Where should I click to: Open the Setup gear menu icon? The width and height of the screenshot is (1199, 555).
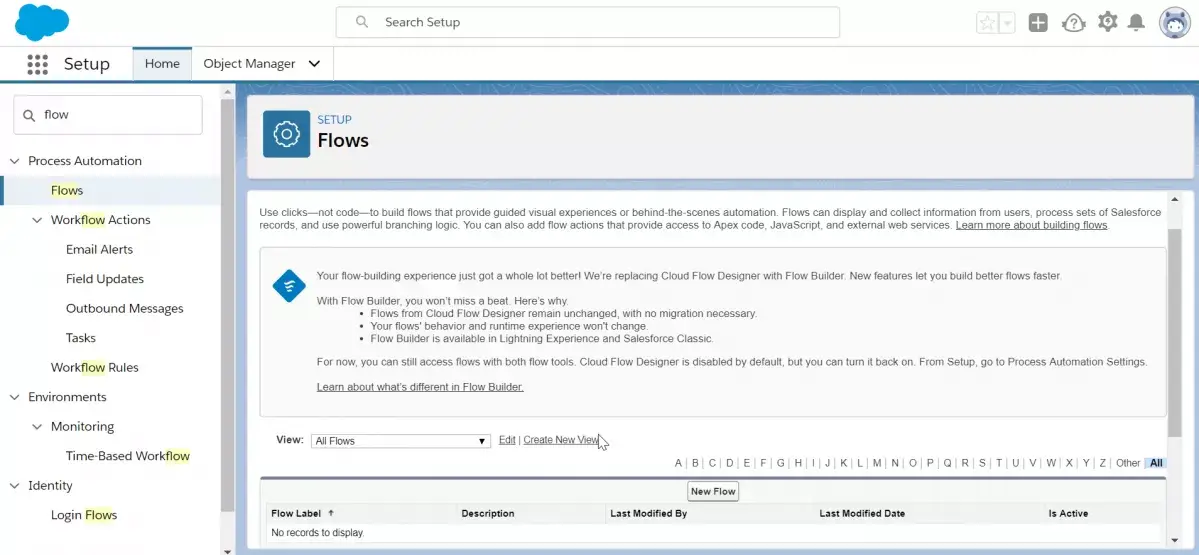coord(1107,22)
